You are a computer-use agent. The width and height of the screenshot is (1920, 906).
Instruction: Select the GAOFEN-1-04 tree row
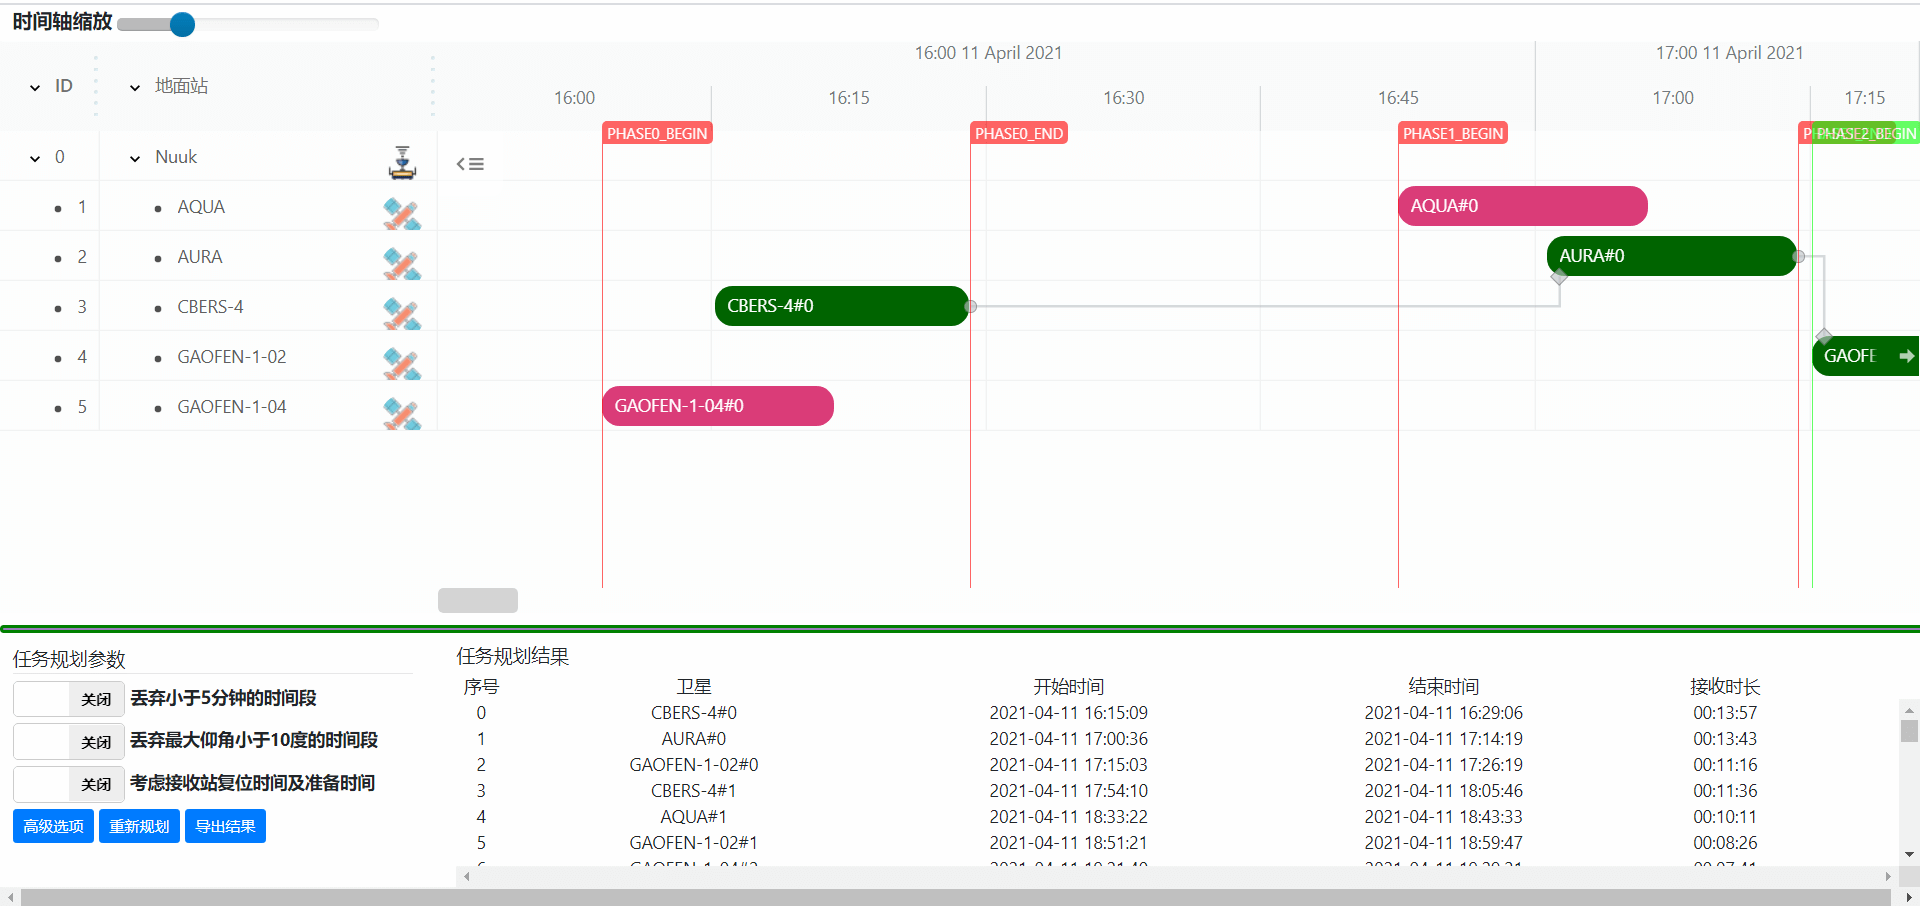[x=218, y=407]
